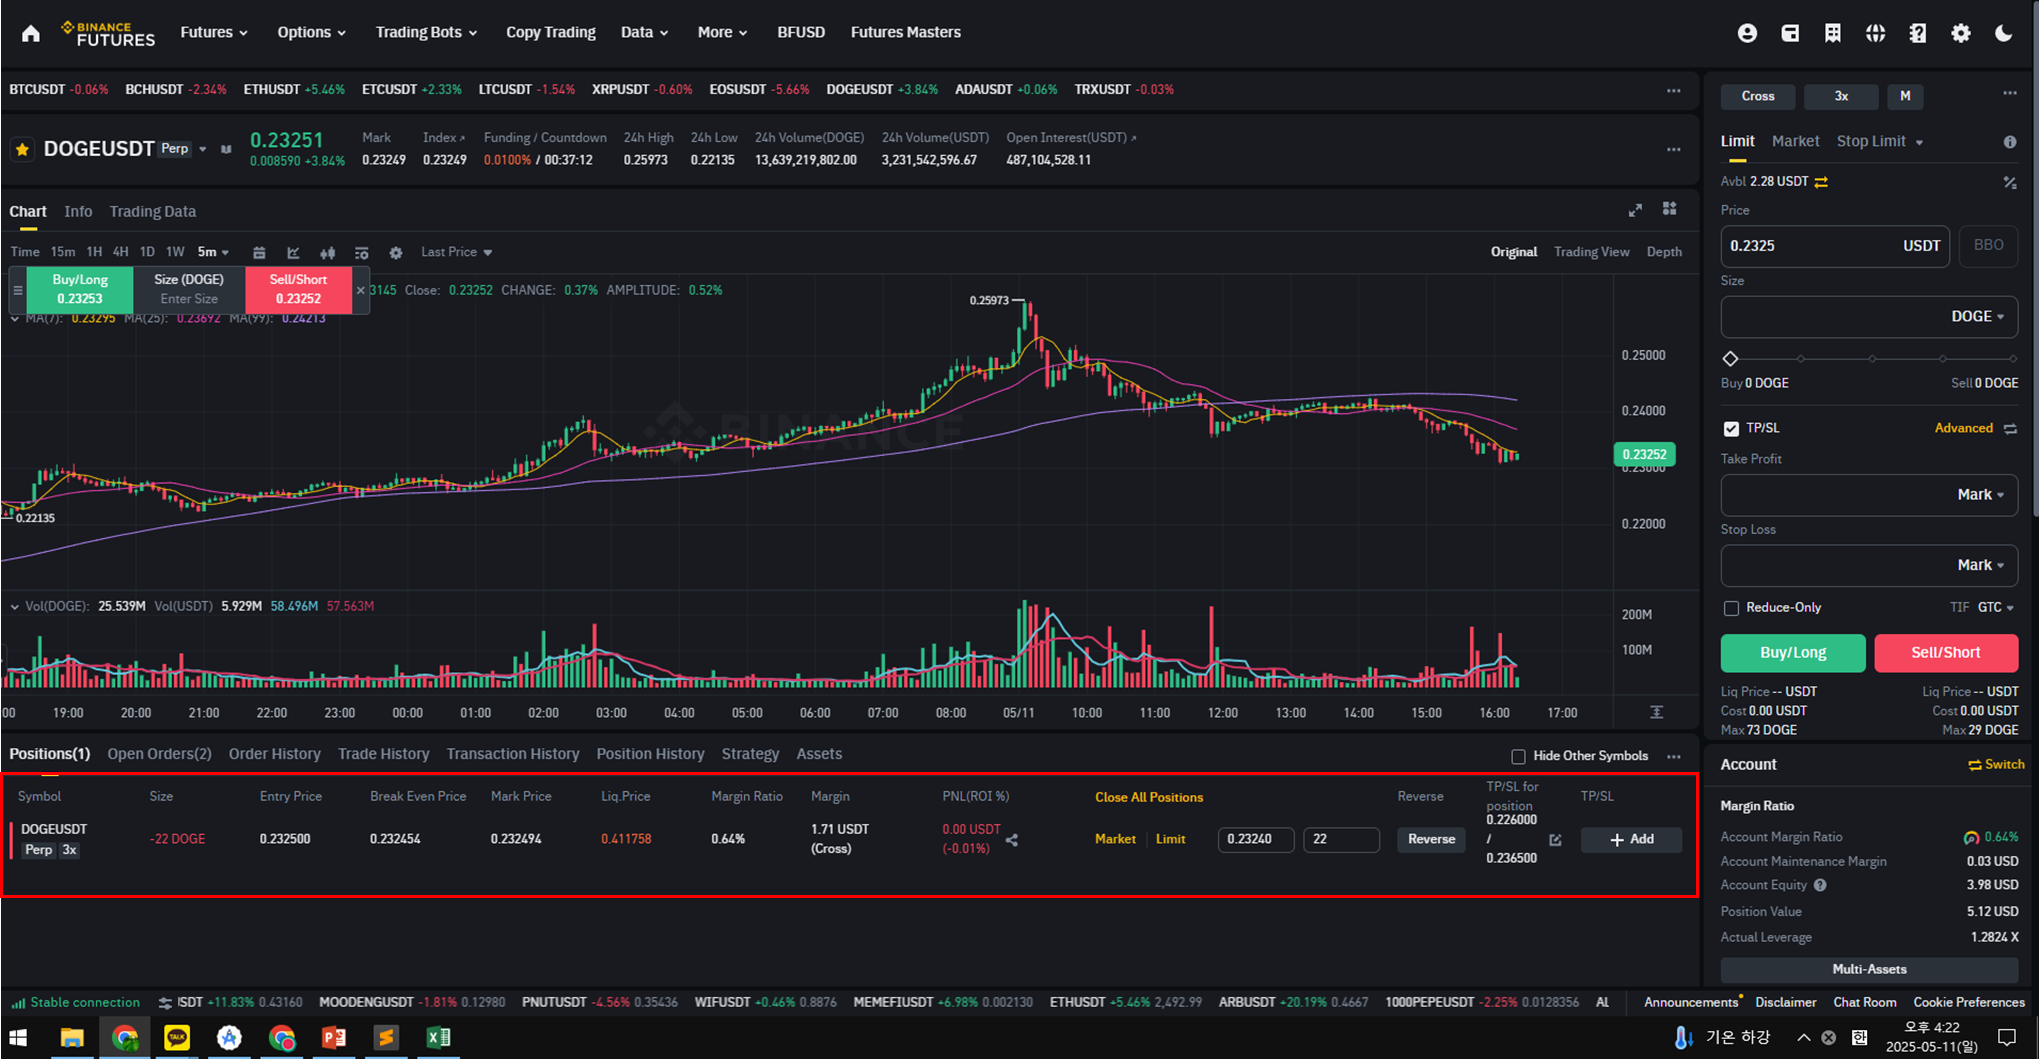2039x1059 pixels.
Task: Open the header settings gear
Action: (1960, 33)
